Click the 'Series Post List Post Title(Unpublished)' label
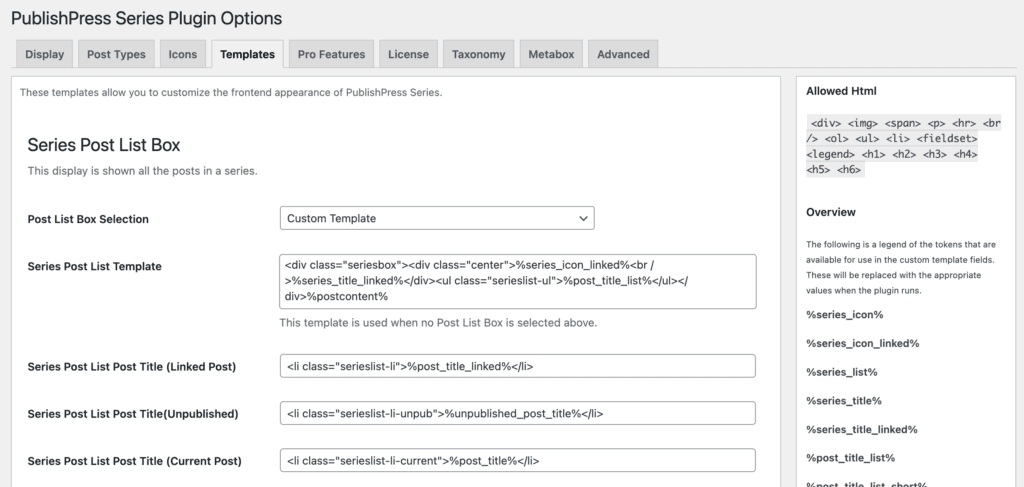Screen dimensions: 1024x487 tap(133, 414)
